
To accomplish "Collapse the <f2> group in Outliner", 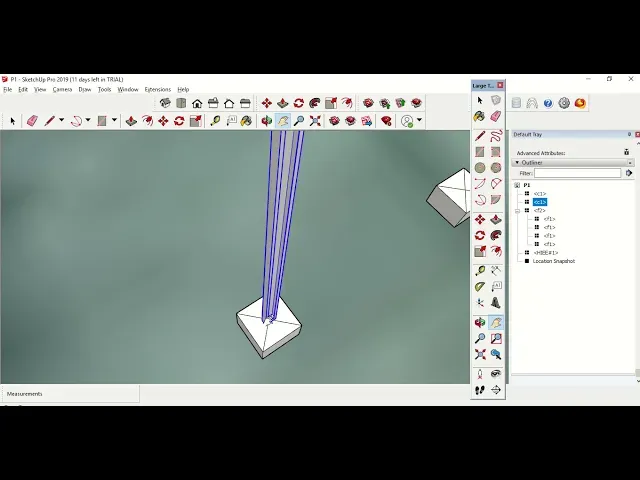I will point(518,211).
